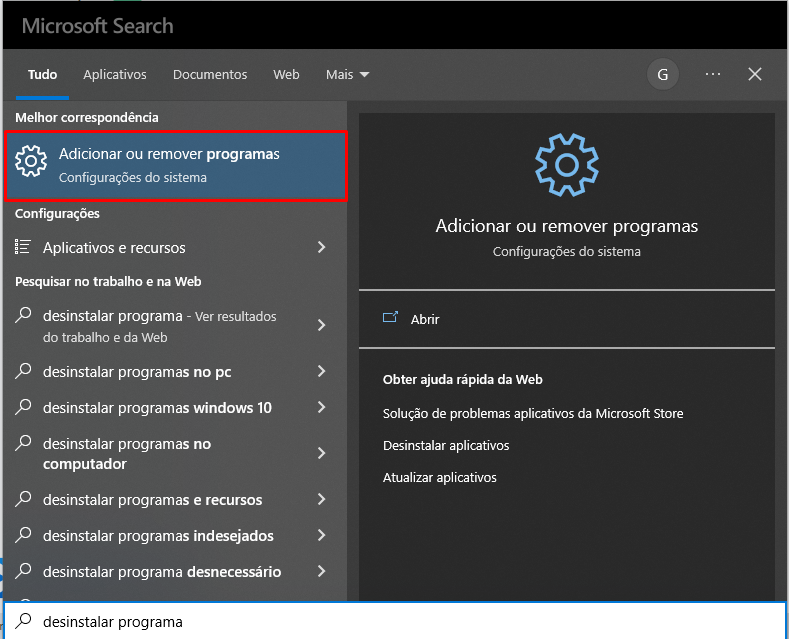Expand 'desinstalar programas no computador' arrow

click(322, 453)
